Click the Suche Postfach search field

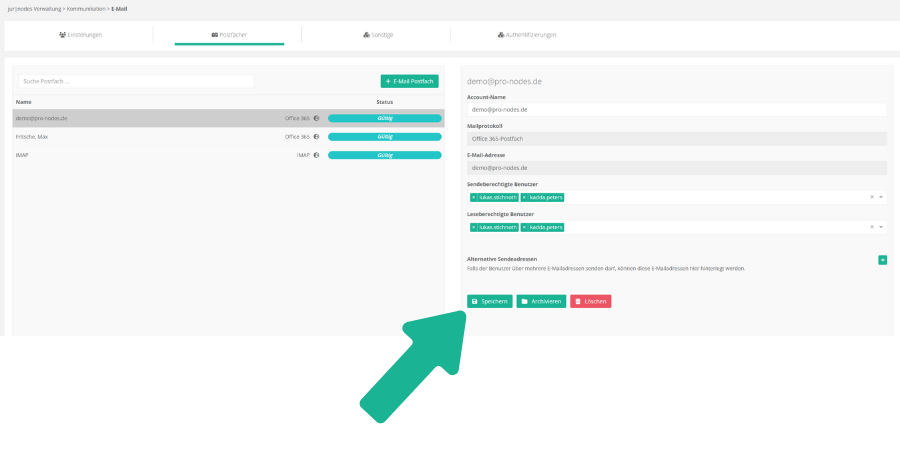tap(136, 81)
